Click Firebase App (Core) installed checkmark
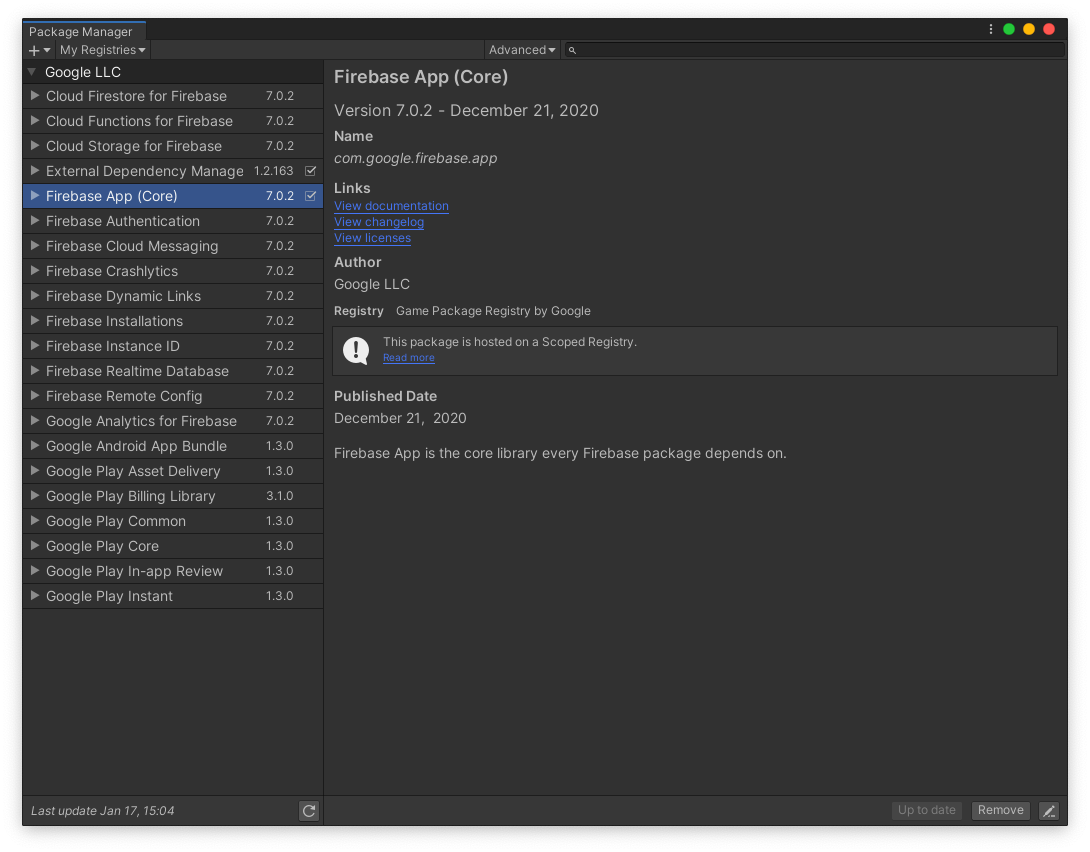Screen dimensions: 1090x852 [311, 196]
